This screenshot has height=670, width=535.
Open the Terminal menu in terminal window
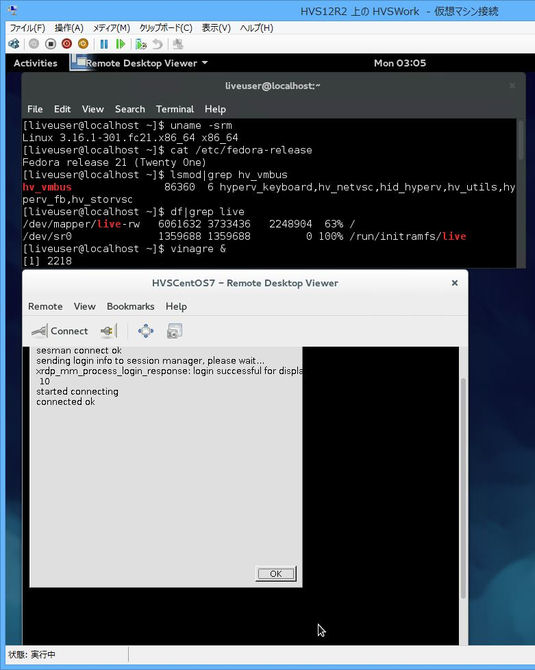coord(175,109)
